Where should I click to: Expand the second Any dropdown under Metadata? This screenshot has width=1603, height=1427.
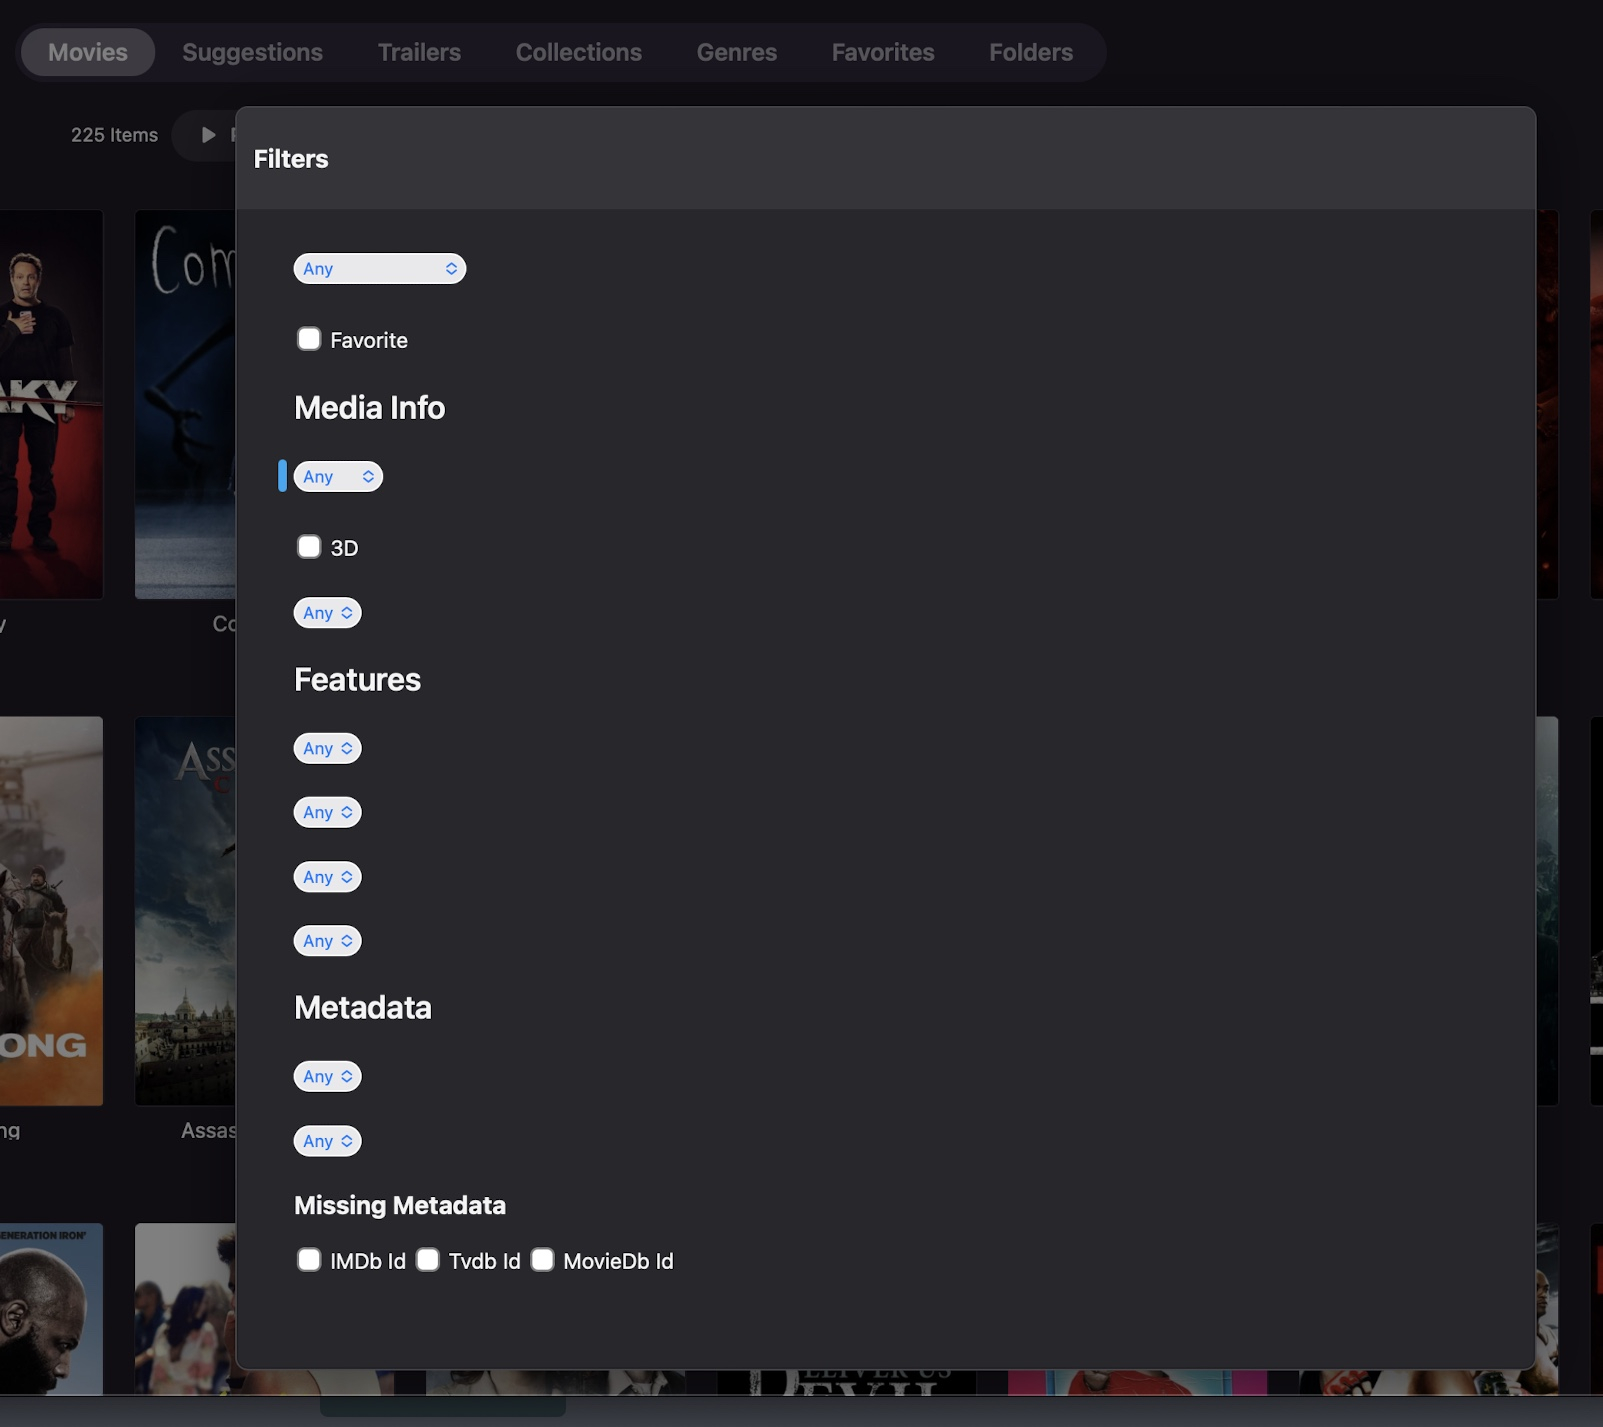point(327,1141)
